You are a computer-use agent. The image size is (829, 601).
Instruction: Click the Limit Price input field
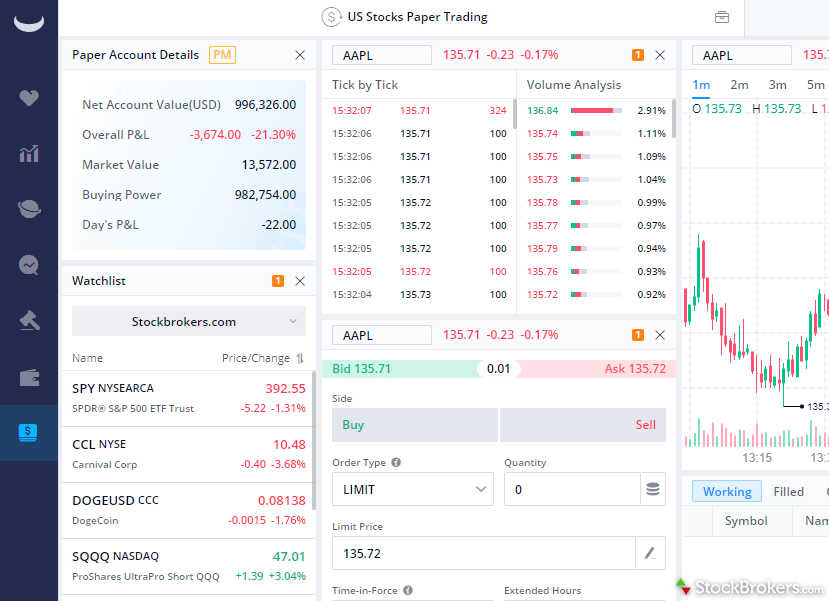click(484, 553)
